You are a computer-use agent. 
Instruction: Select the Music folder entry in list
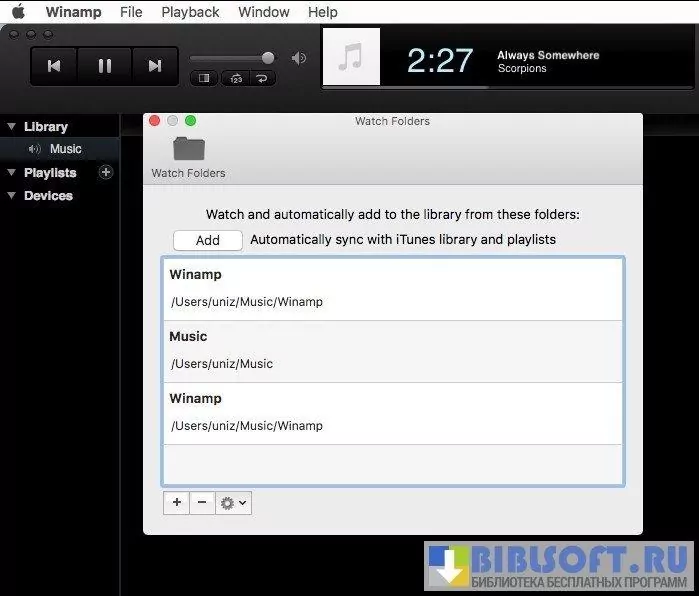point(393,351)
